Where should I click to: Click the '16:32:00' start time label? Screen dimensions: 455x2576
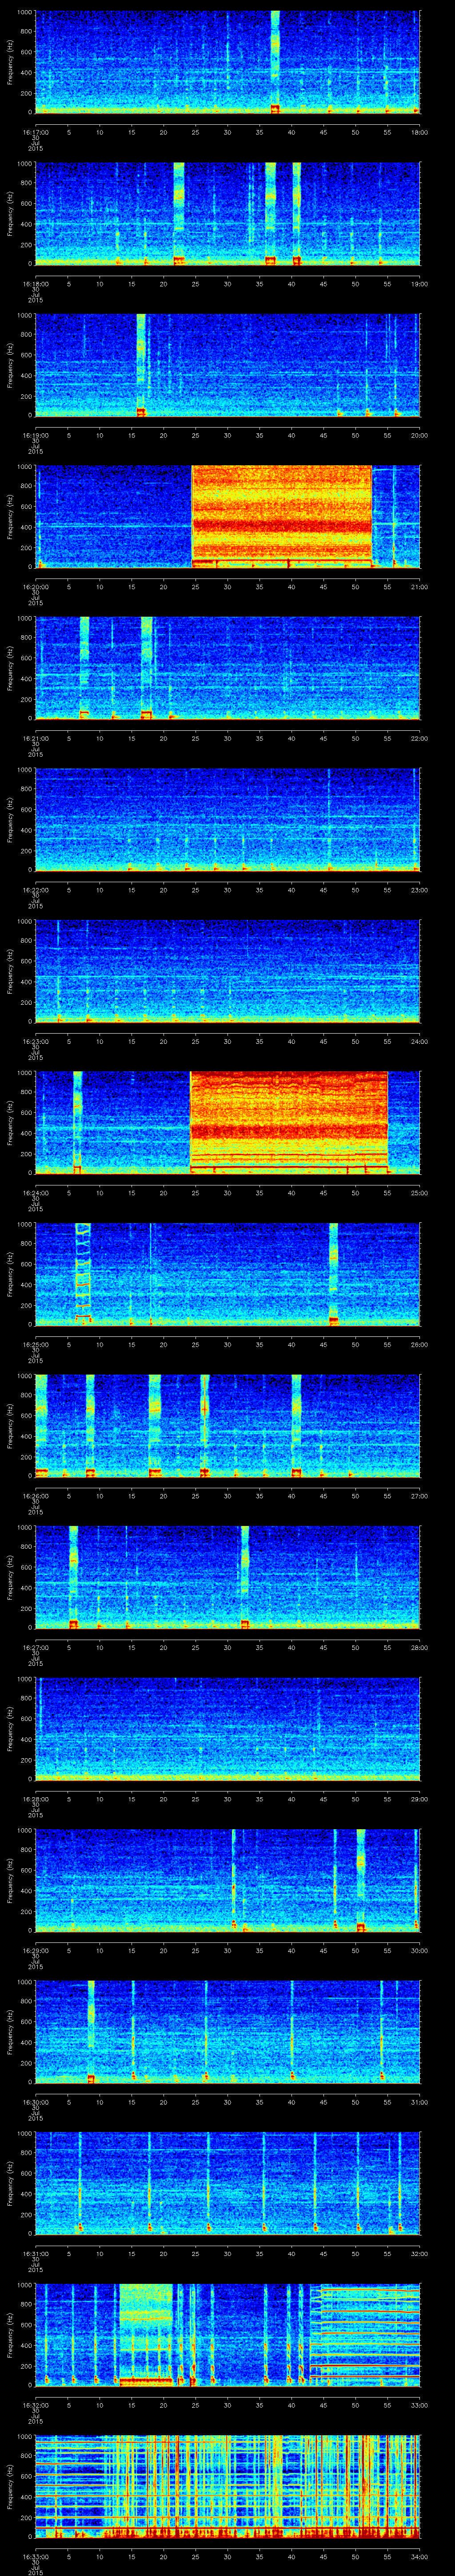tap(35, 2404)
